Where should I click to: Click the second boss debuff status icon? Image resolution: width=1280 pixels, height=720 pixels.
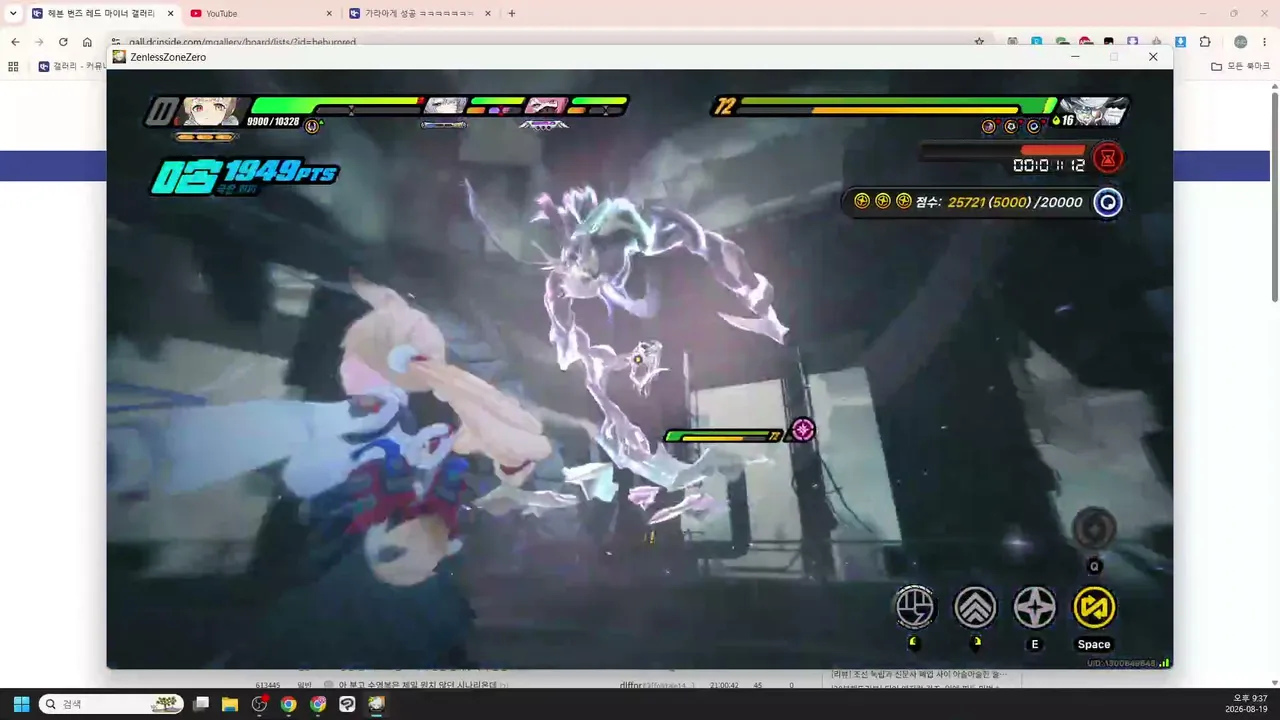pyautogui.click(x=1011, y=126)
